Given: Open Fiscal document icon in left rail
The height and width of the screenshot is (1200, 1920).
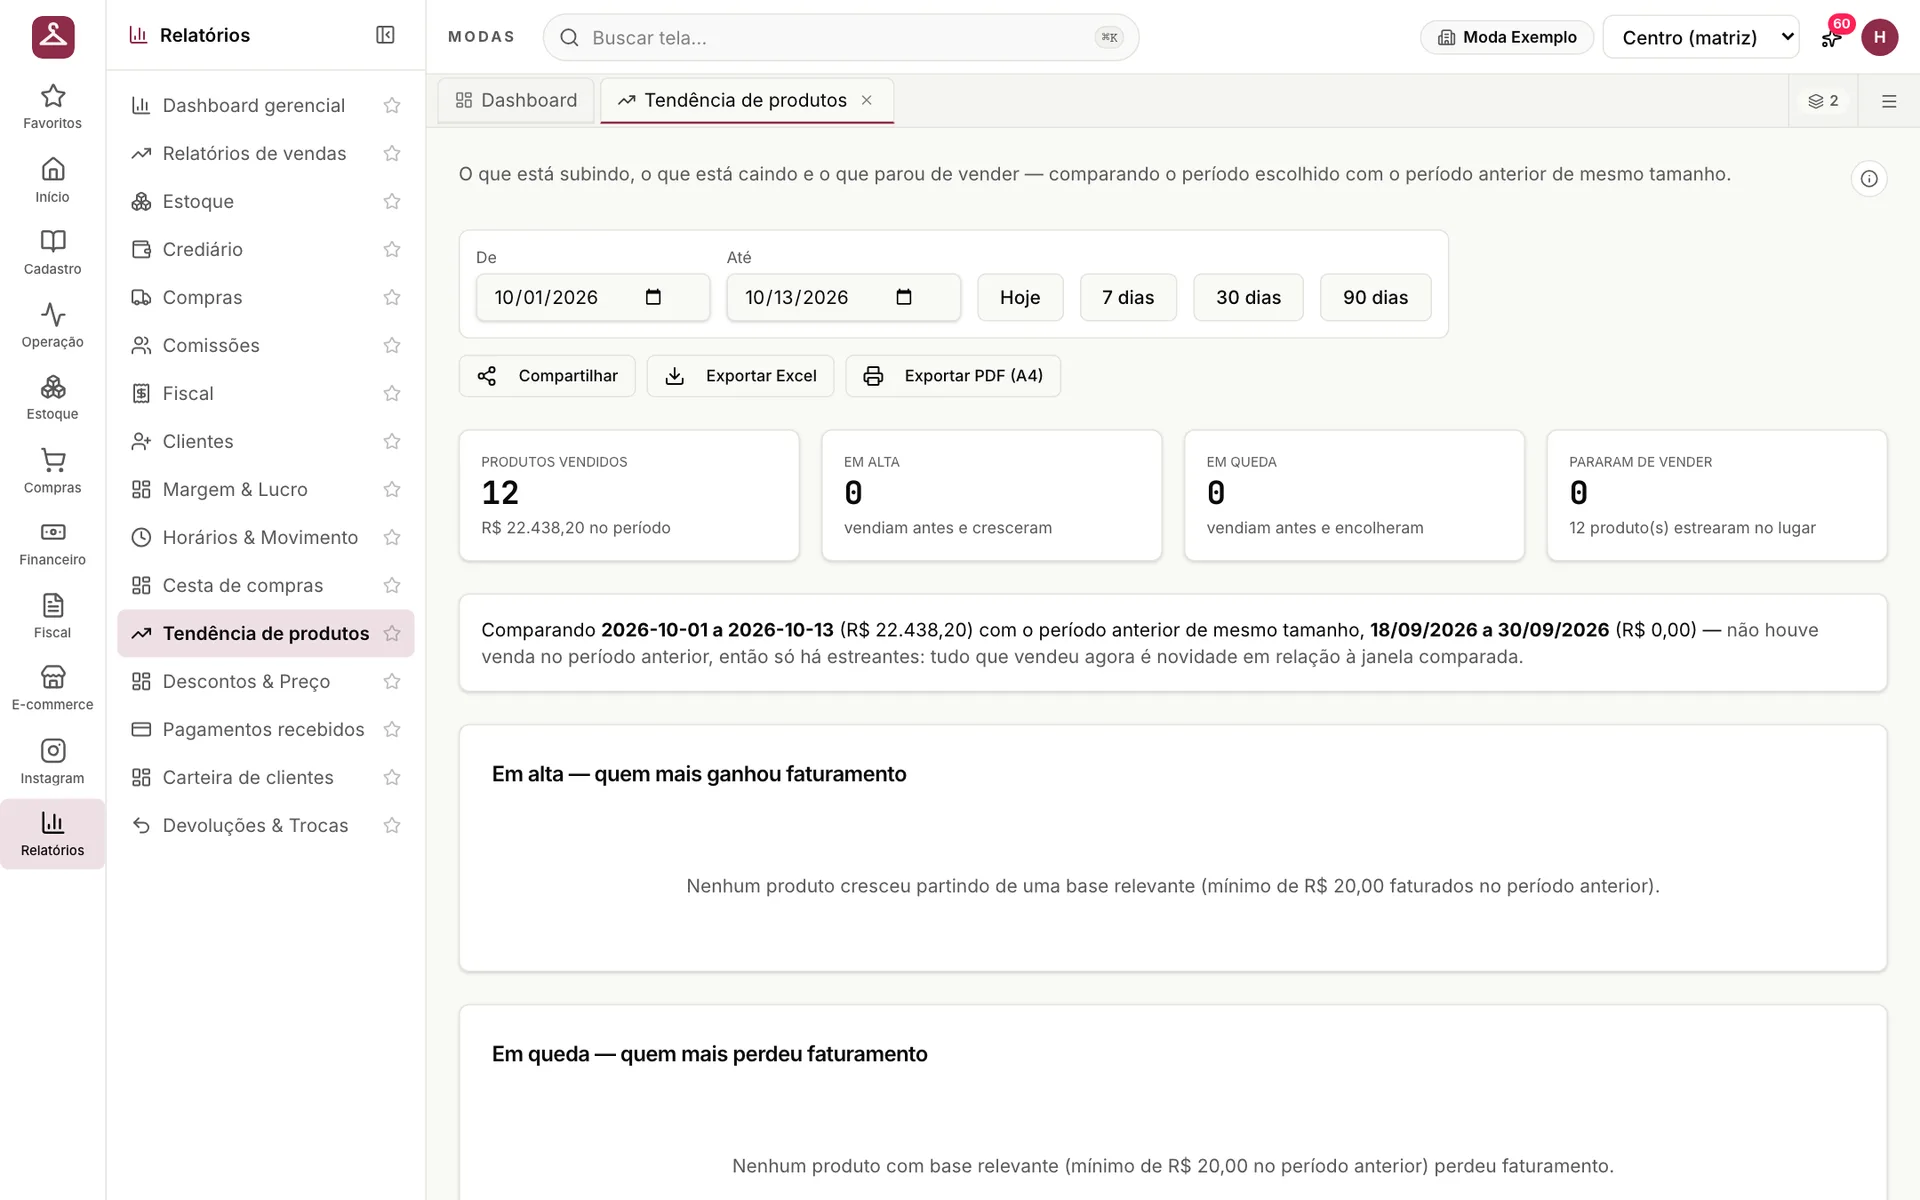Looking at the screenshot, I should click(52, 616).
